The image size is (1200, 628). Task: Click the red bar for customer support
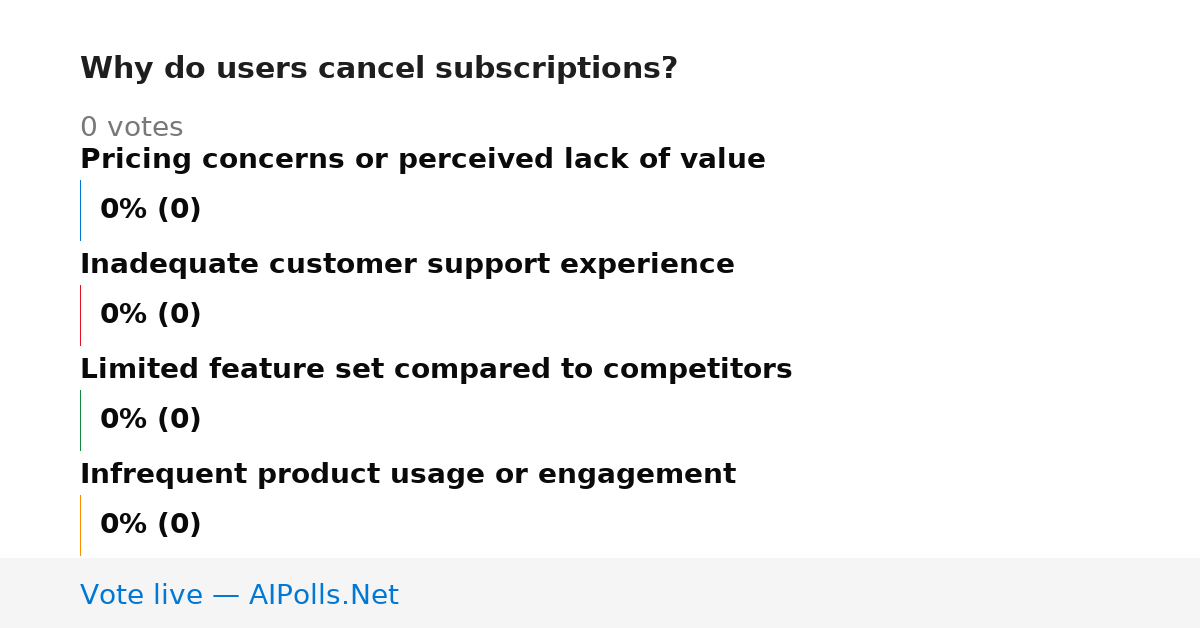coord(80,315)
